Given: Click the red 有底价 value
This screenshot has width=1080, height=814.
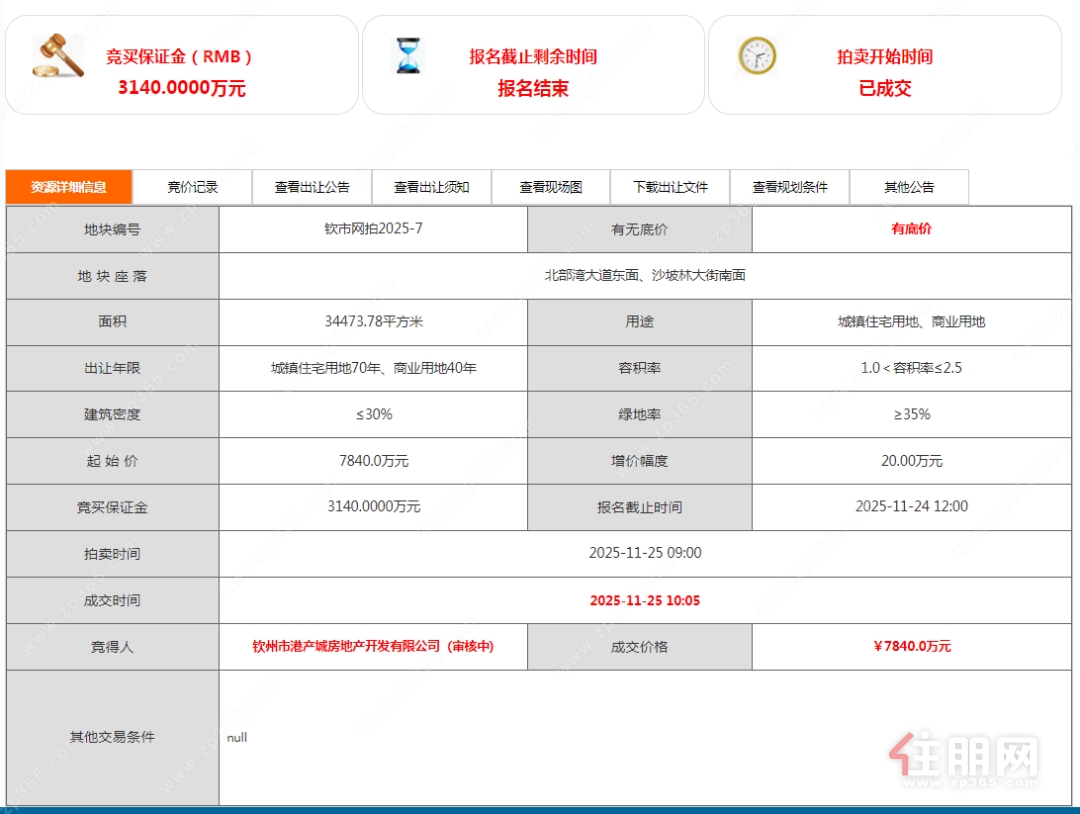Looking at the screenshot, I should tap(911, 229).
